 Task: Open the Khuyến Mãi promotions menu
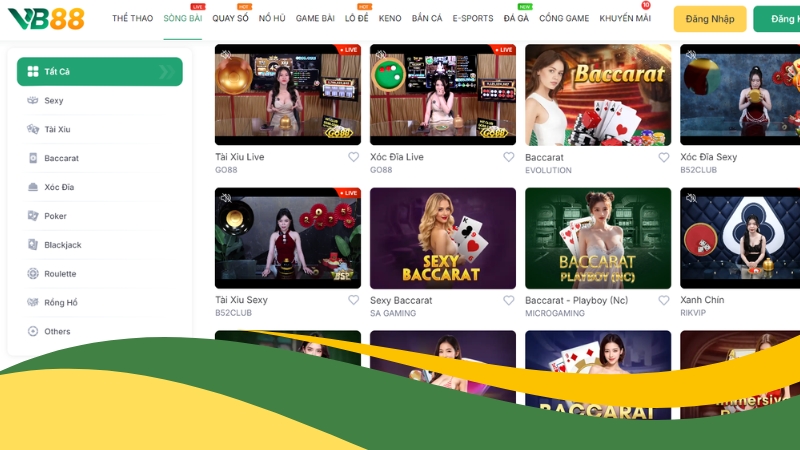pyautogui.click(x=625, y=18)
